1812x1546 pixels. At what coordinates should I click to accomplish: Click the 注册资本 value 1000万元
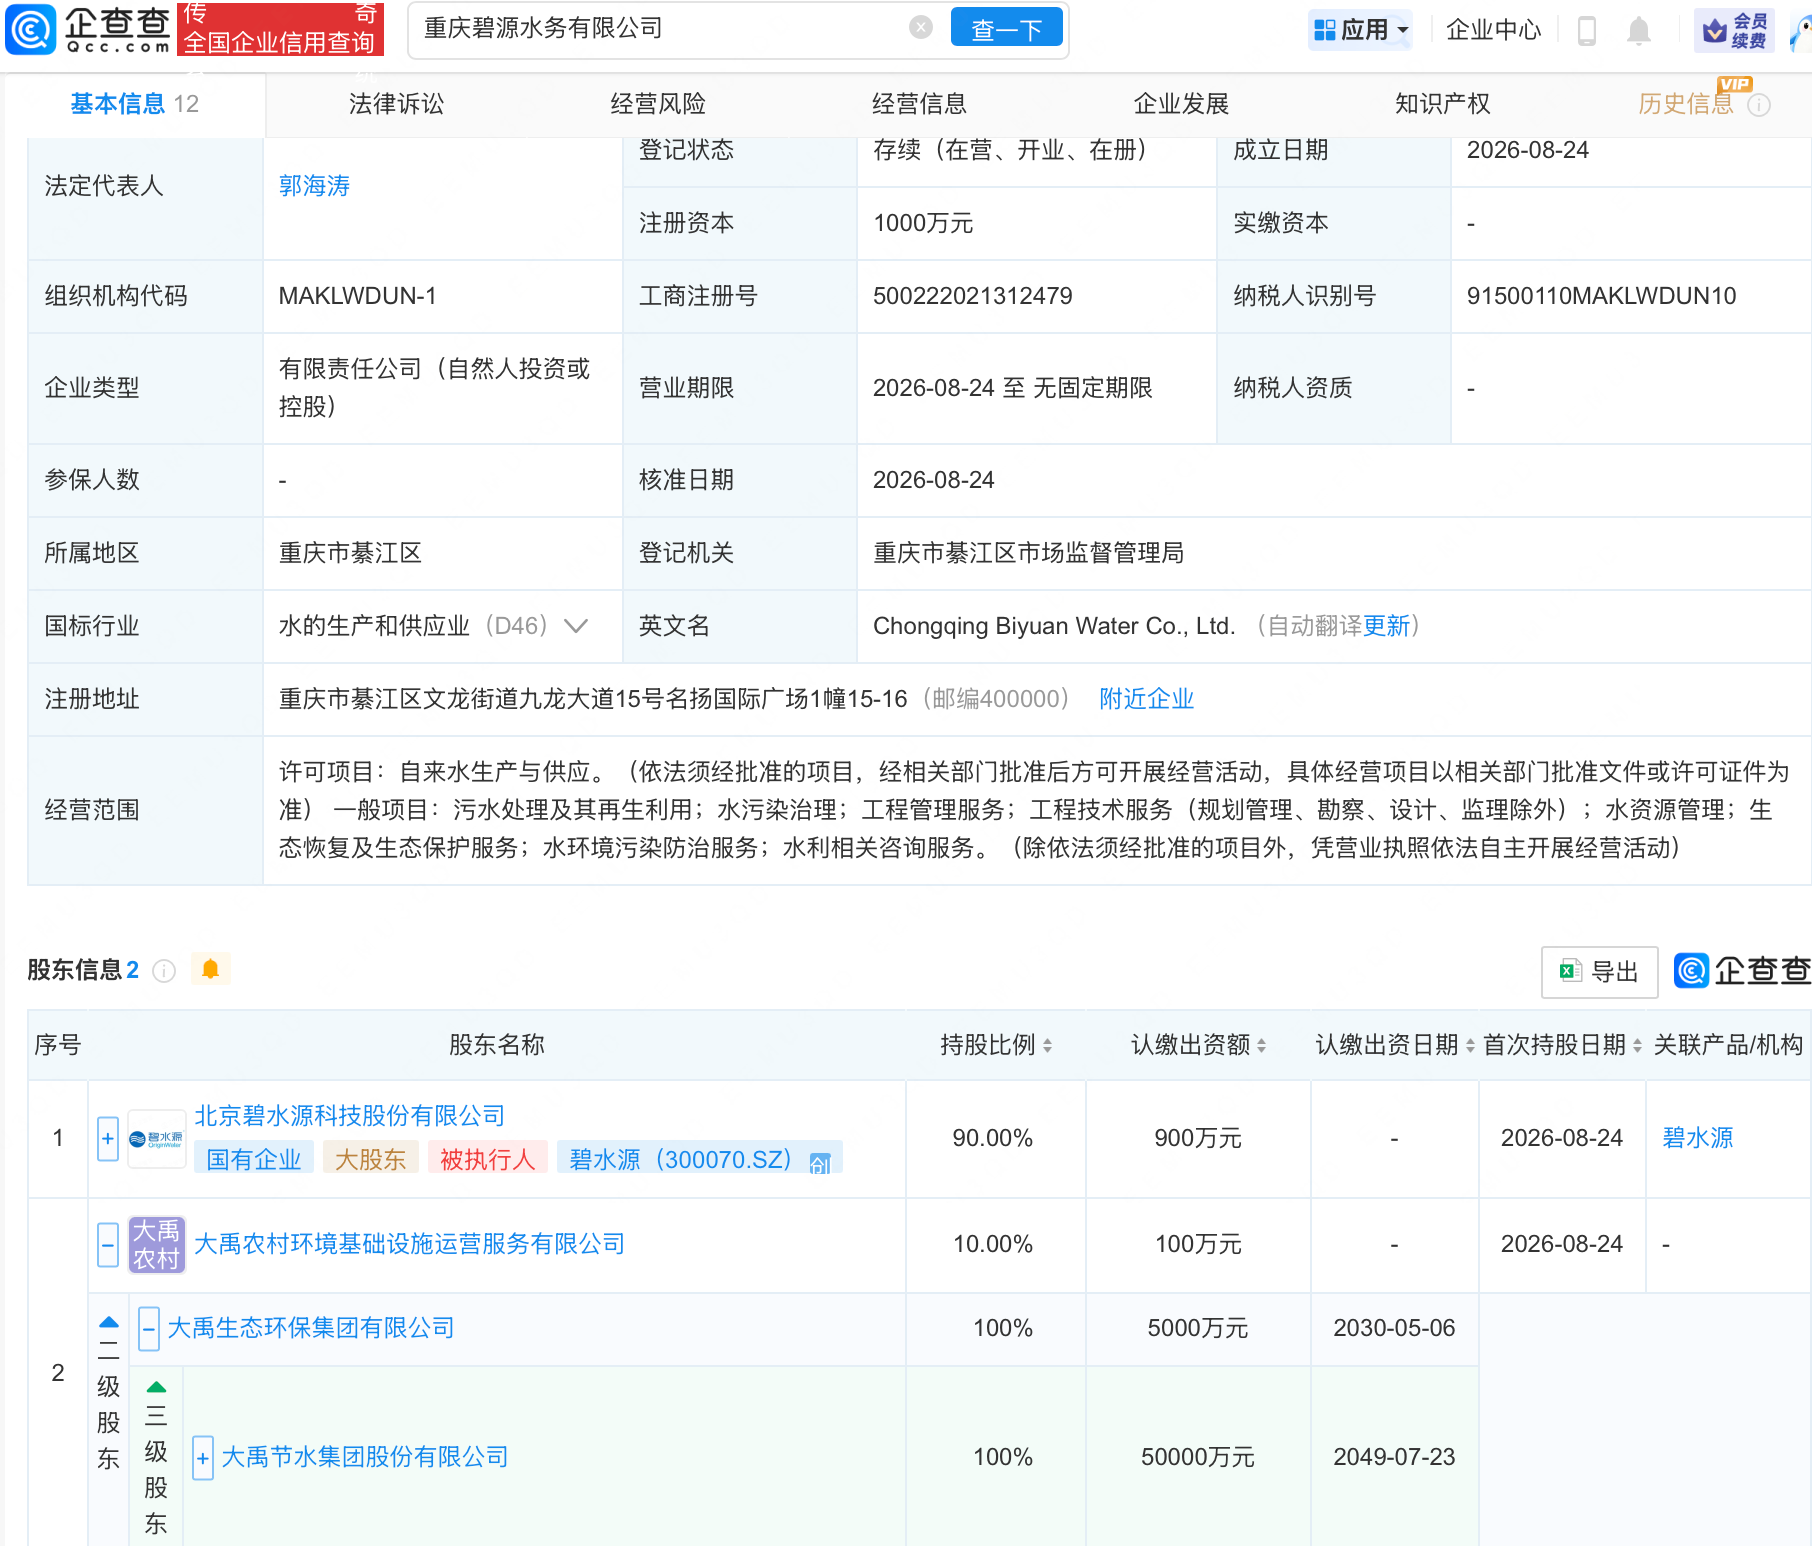pos(923,223)
